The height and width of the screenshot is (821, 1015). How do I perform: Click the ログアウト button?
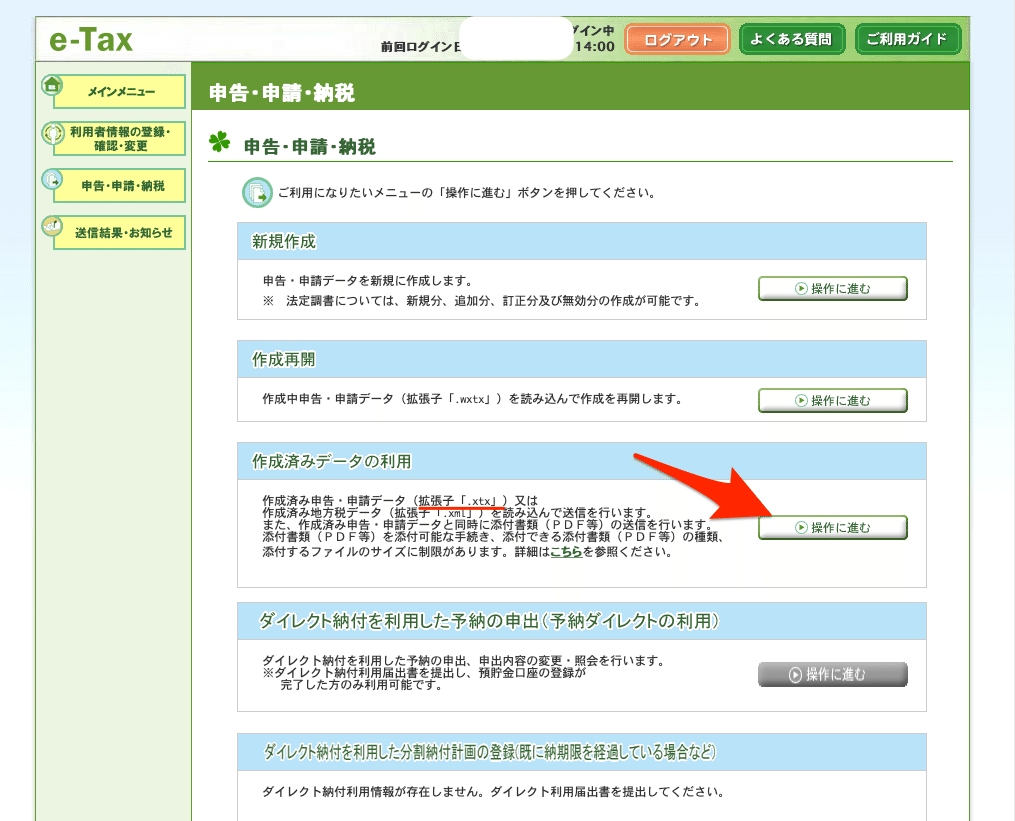676,39
